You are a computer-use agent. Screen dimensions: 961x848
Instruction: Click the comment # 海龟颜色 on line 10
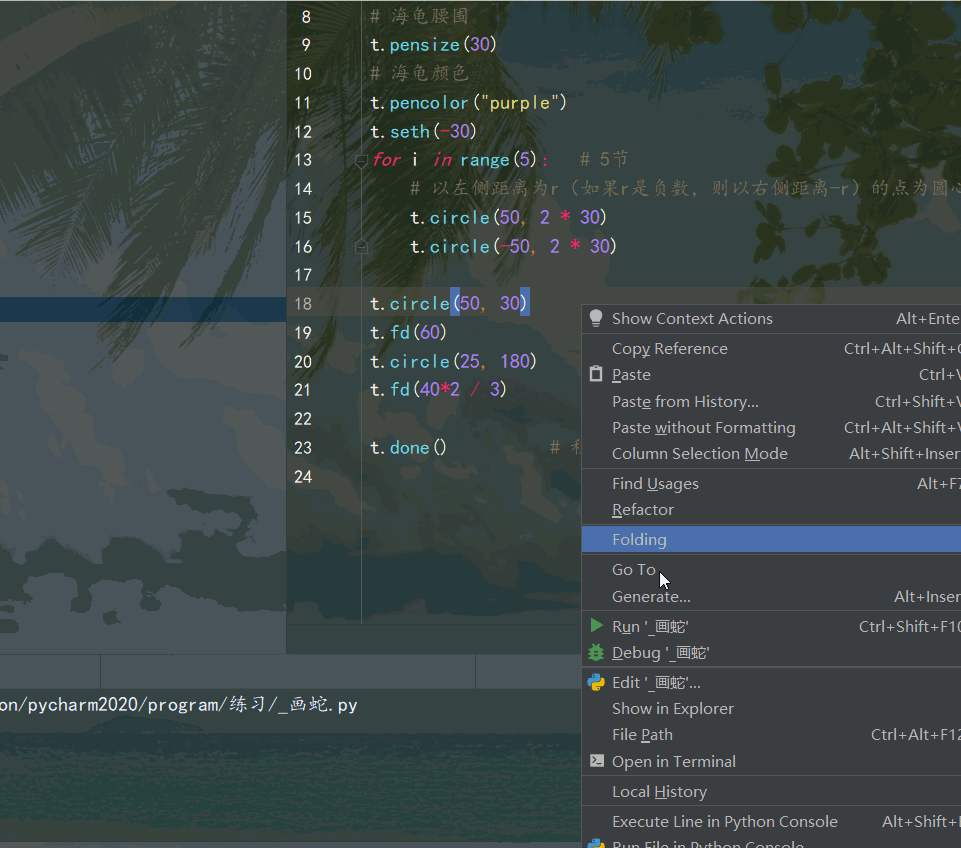[419, 74]
